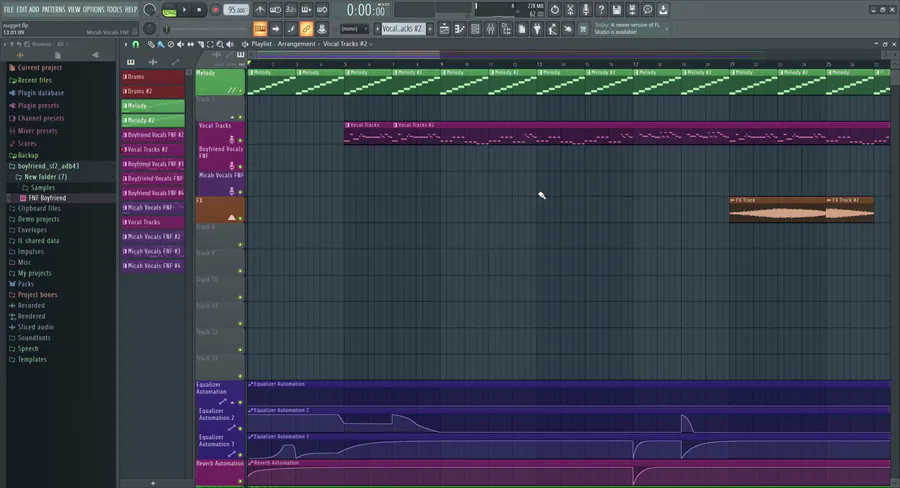Switch between pattern and song mode
The width and height of the screenshot is (900, 488).
(169, 10)
